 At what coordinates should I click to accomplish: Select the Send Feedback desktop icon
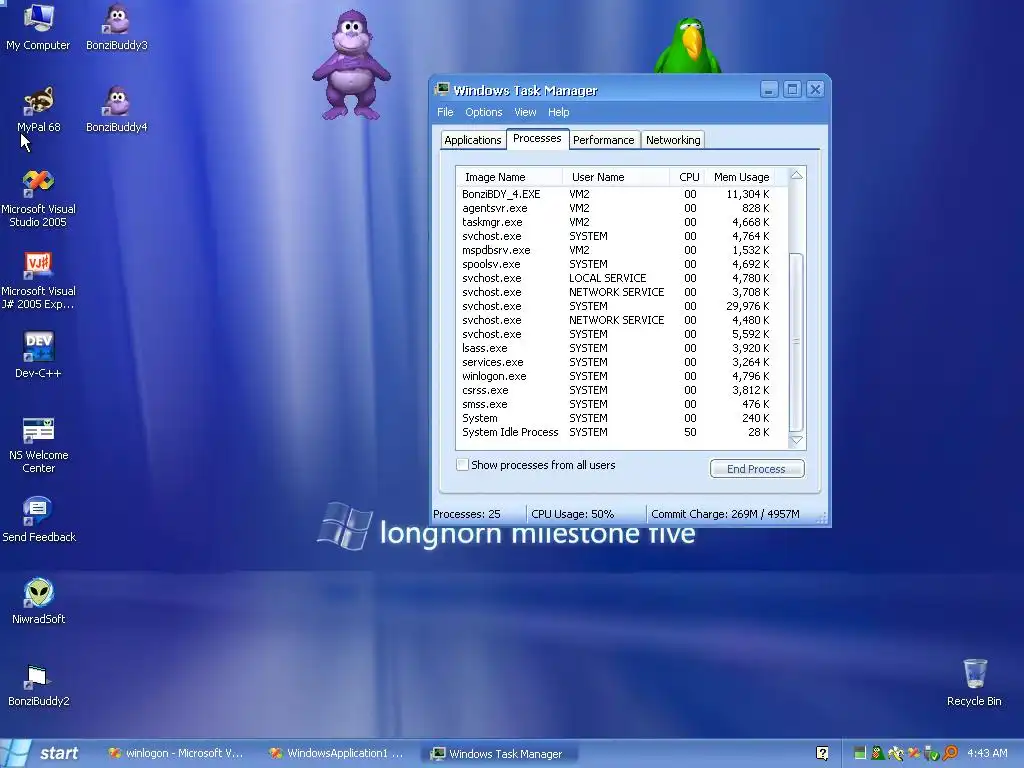pos(39,520)
